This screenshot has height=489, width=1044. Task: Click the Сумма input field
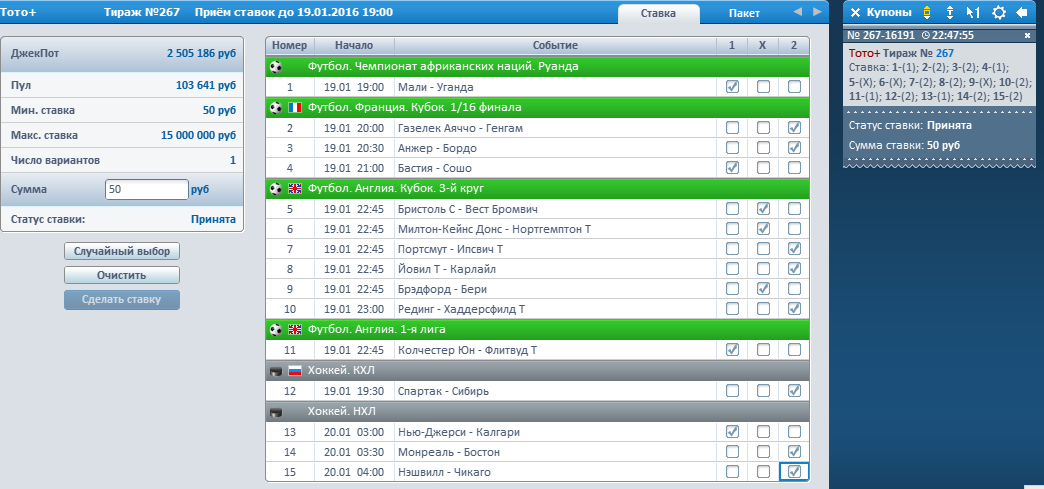click(147, 190)
